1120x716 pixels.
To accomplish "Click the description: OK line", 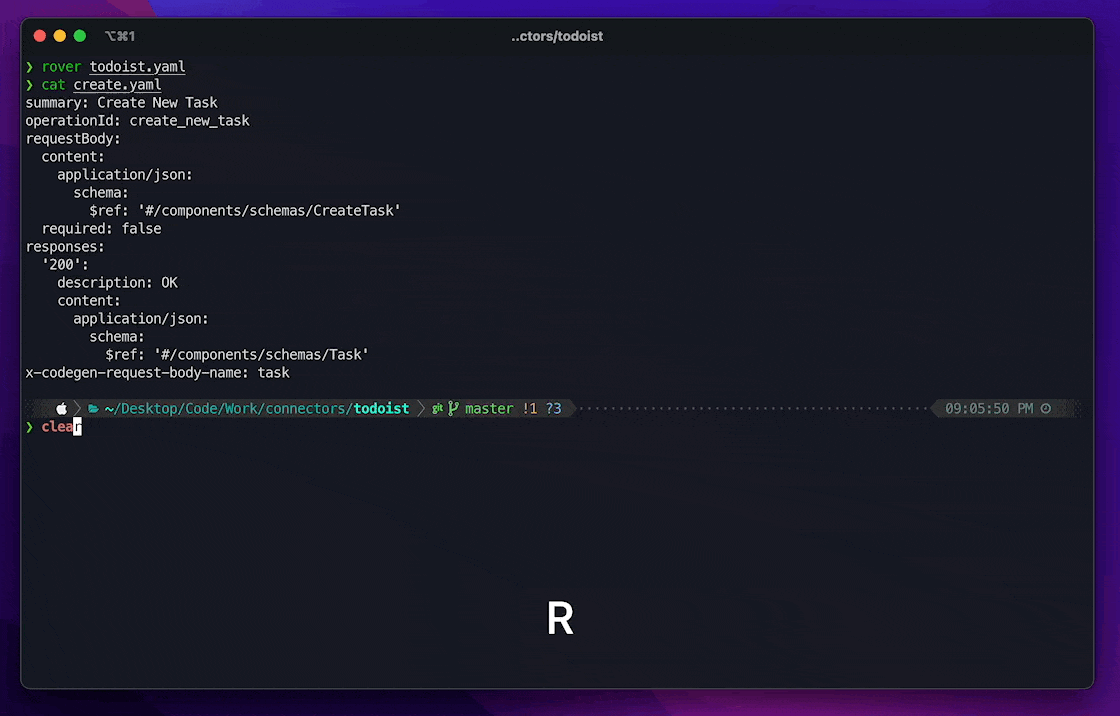I will pyautogui.click(x=118, y=283).
